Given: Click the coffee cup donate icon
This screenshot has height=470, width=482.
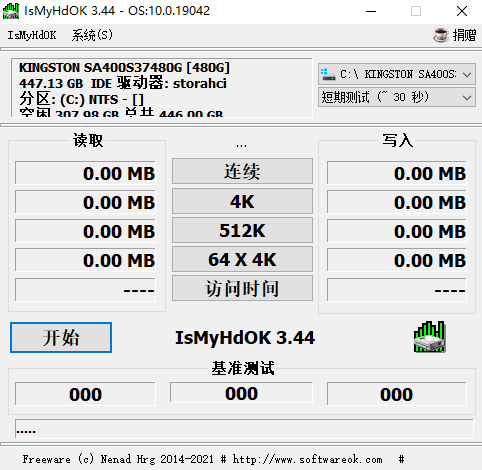Looking at the screenshot, I should click(441, 35).
